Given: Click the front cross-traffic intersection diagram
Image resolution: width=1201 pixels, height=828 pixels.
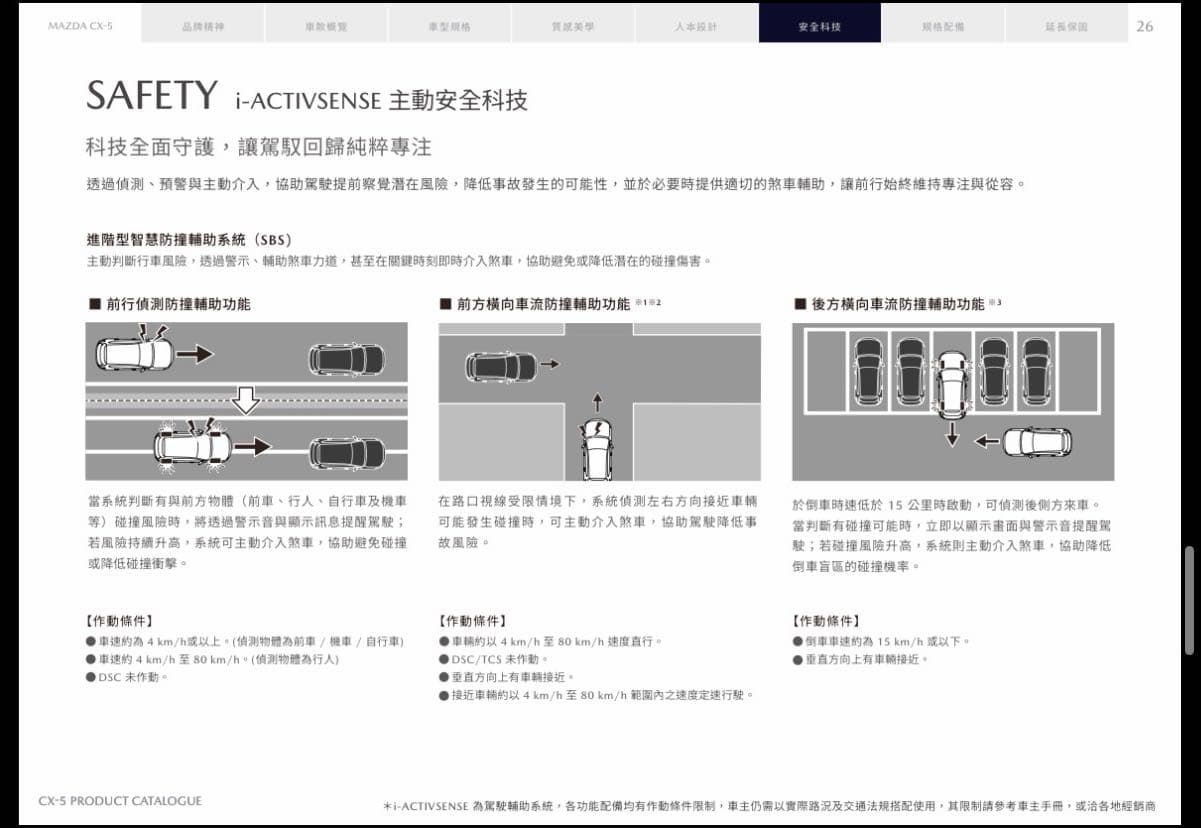Looking at the screenshot, I should pos(599,401).
